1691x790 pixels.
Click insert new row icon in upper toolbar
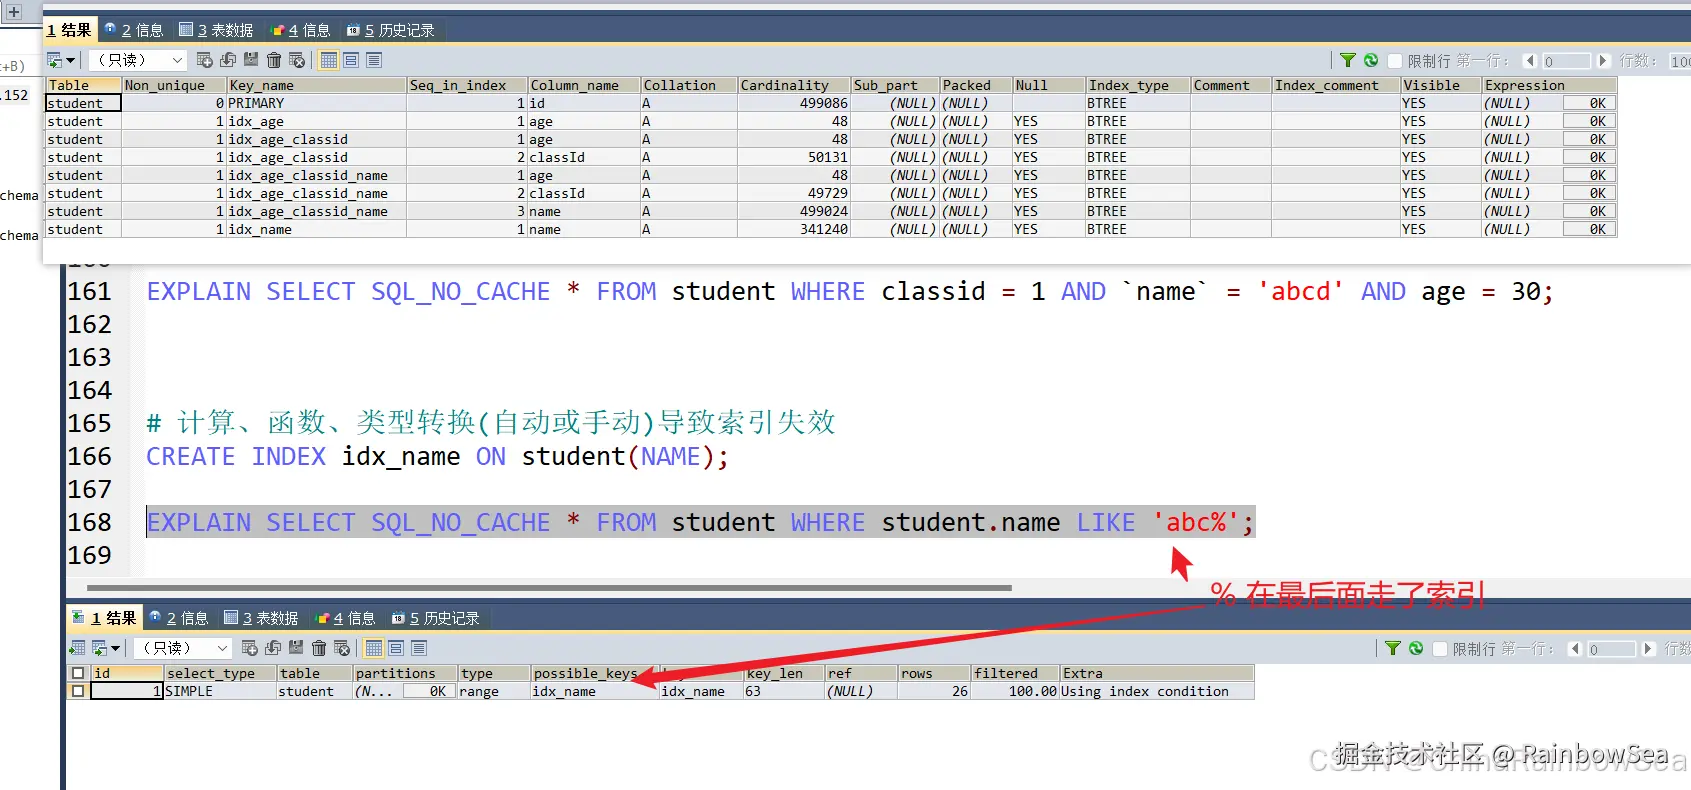click(x=205, y=60)
